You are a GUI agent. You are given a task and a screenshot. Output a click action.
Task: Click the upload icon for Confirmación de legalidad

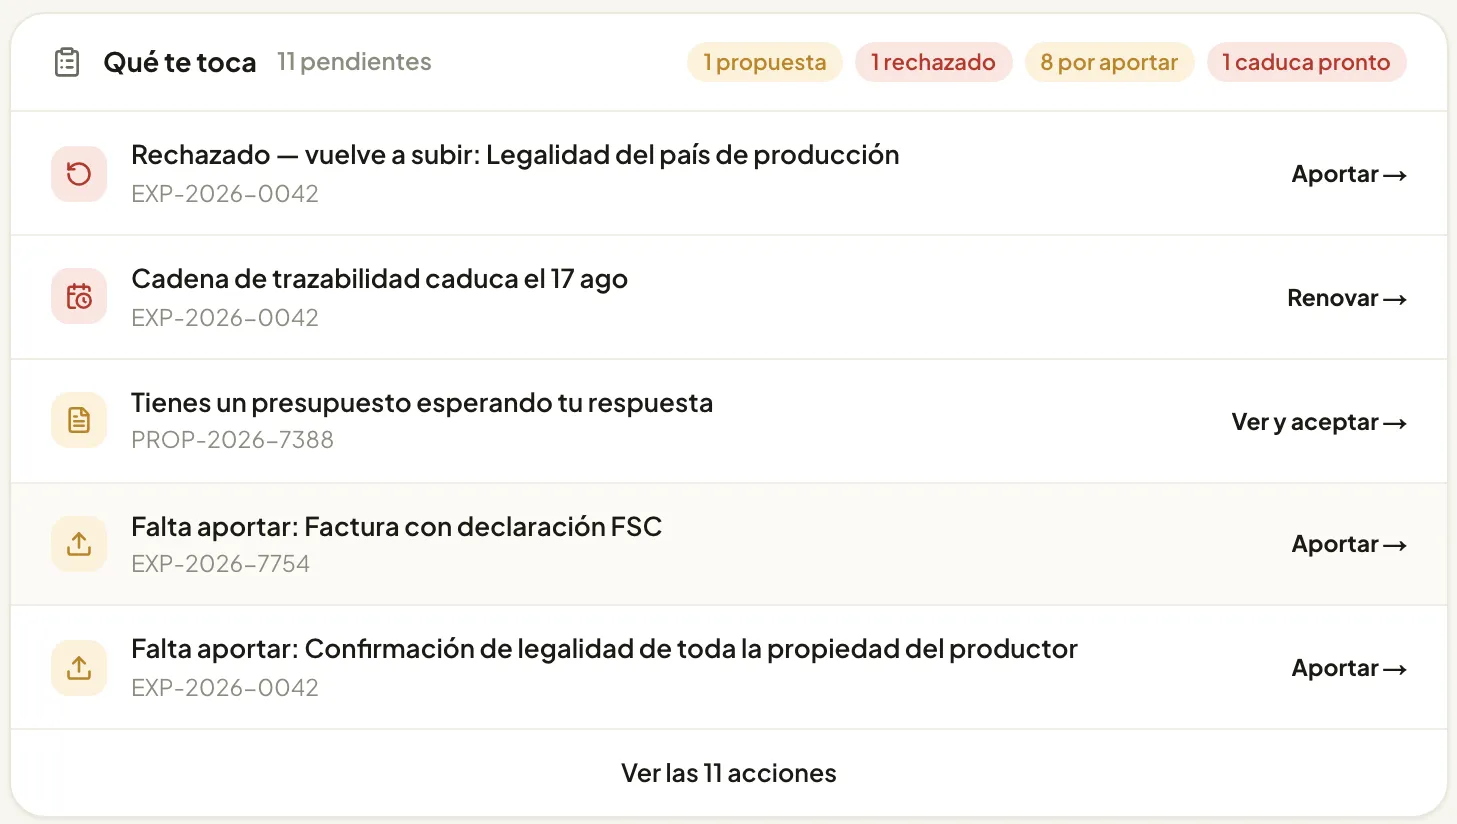click(79, 668)
